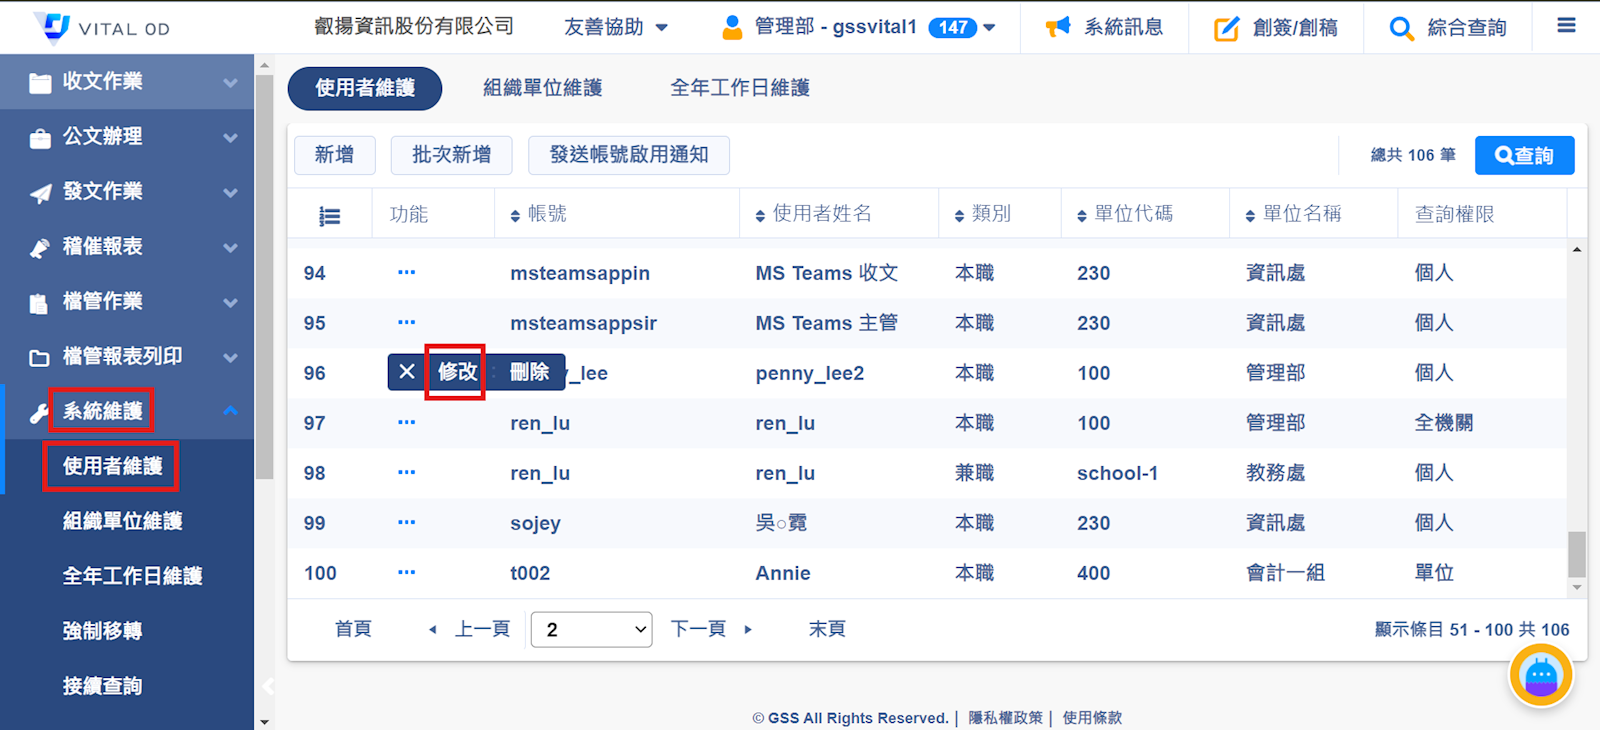Expand the 公文辦理 menu
The image size is (1600, 730).
click(230, 137)
